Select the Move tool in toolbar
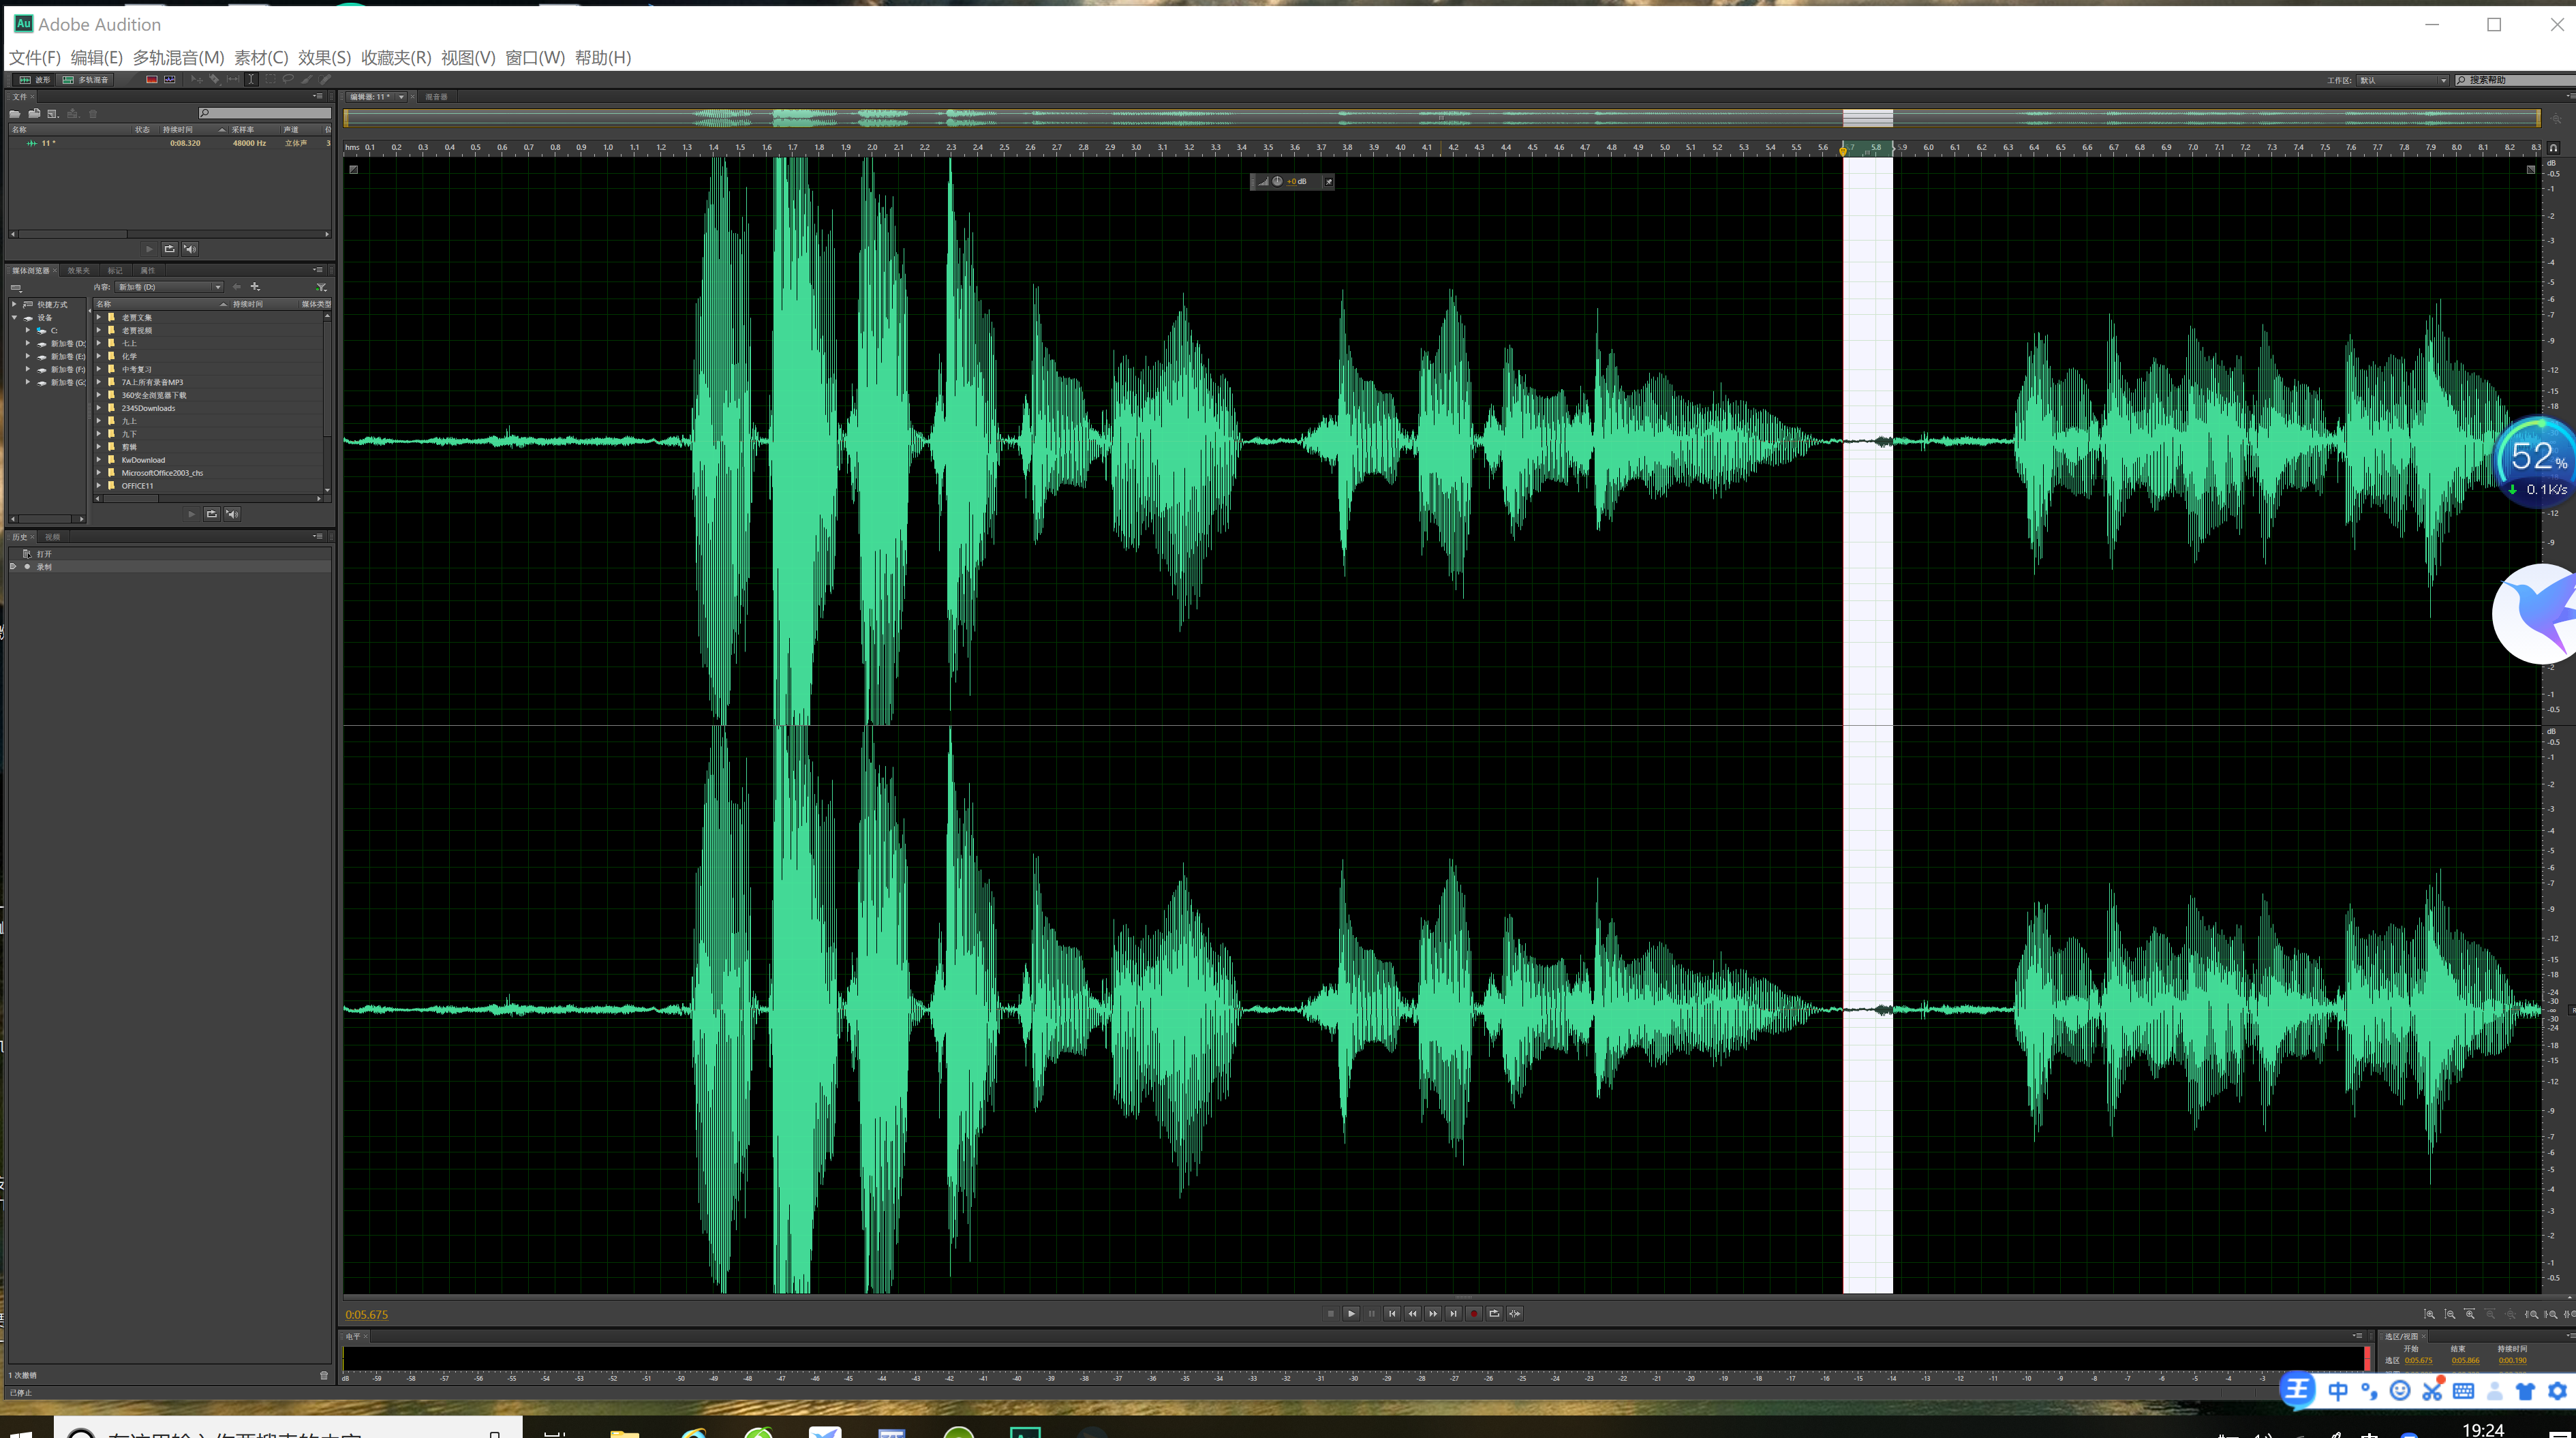The width and height of the screenshot is (2576, 1438). (x=197, y=80)
